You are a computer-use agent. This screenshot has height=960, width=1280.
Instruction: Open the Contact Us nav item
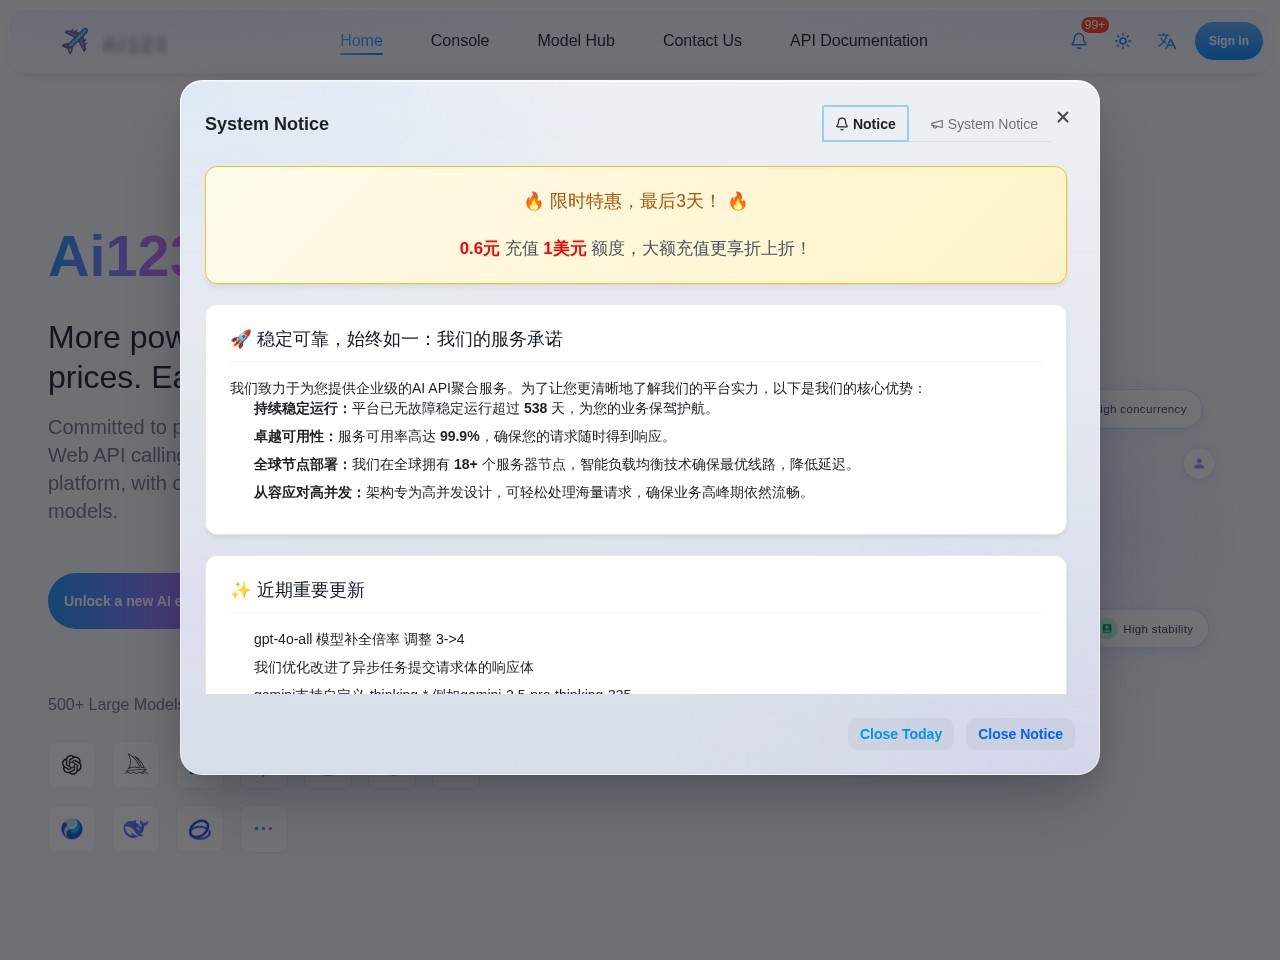(x=702, y=41)
